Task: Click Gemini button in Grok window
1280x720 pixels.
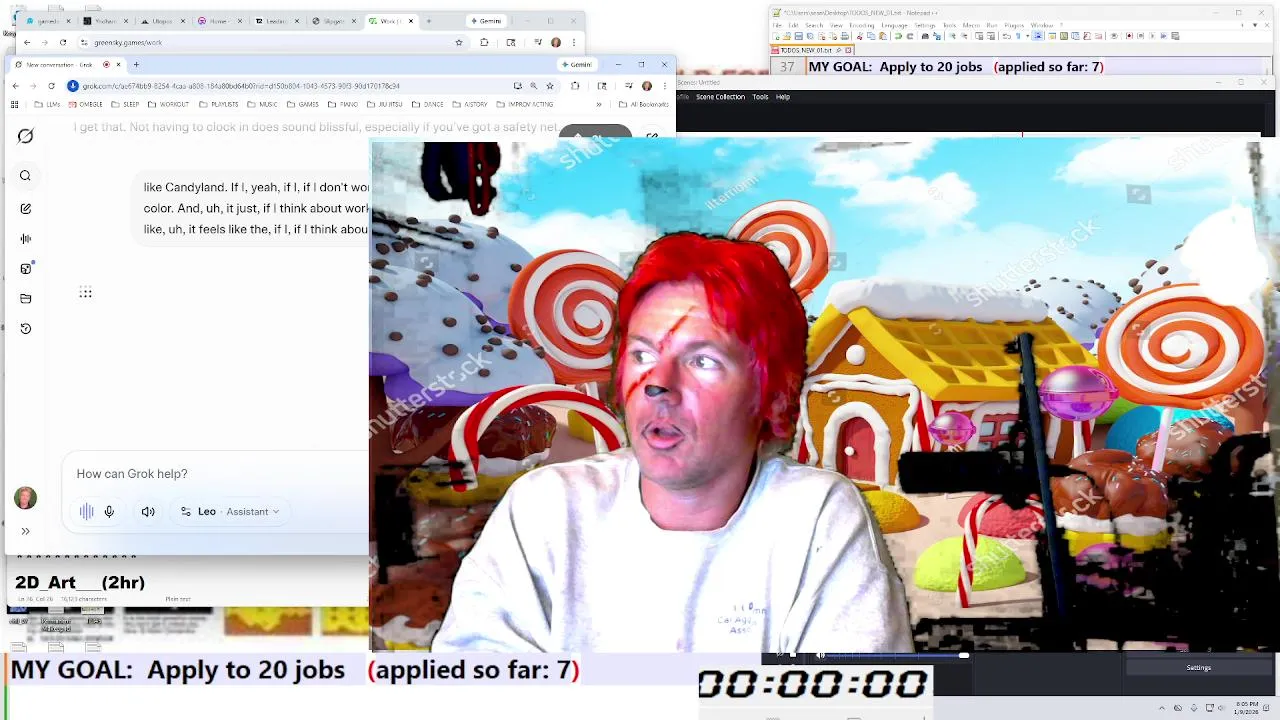Action: (577, 65)
